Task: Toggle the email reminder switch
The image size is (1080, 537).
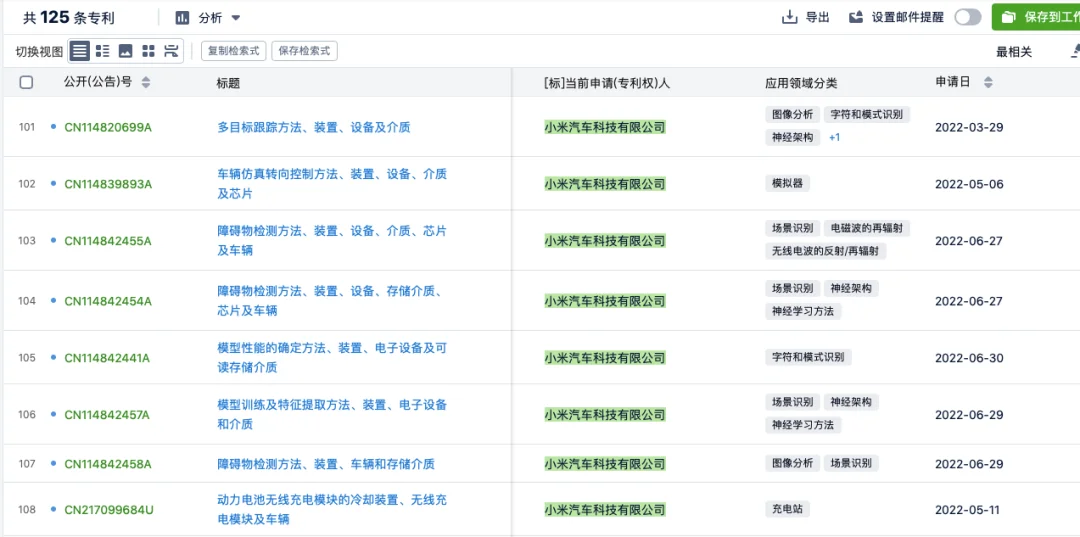Action: (968, 17)
